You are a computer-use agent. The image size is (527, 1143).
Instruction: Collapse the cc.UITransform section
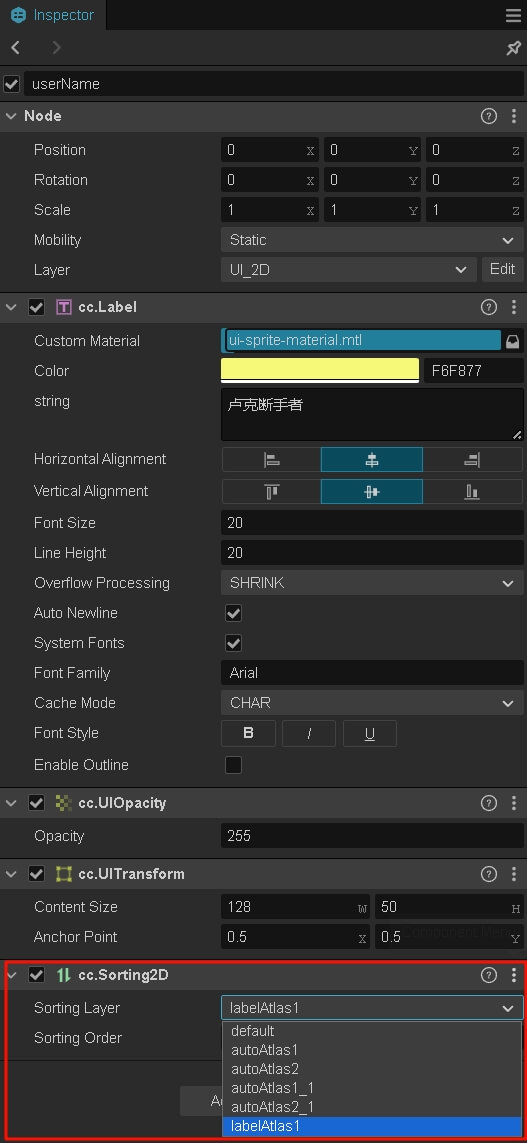coord(11,874)
